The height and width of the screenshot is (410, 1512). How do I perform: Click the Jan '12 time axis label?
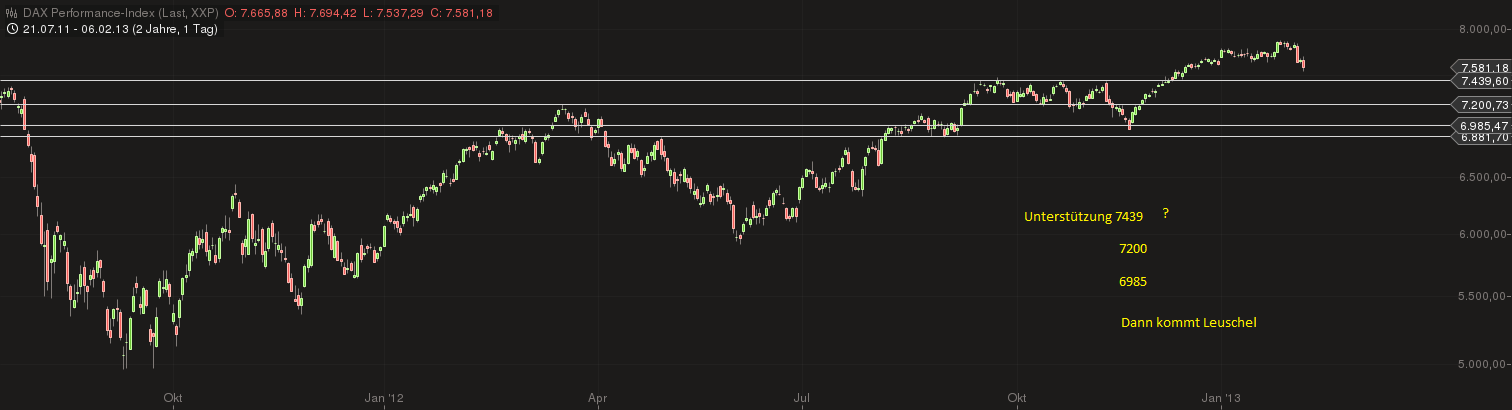(383, 397)
